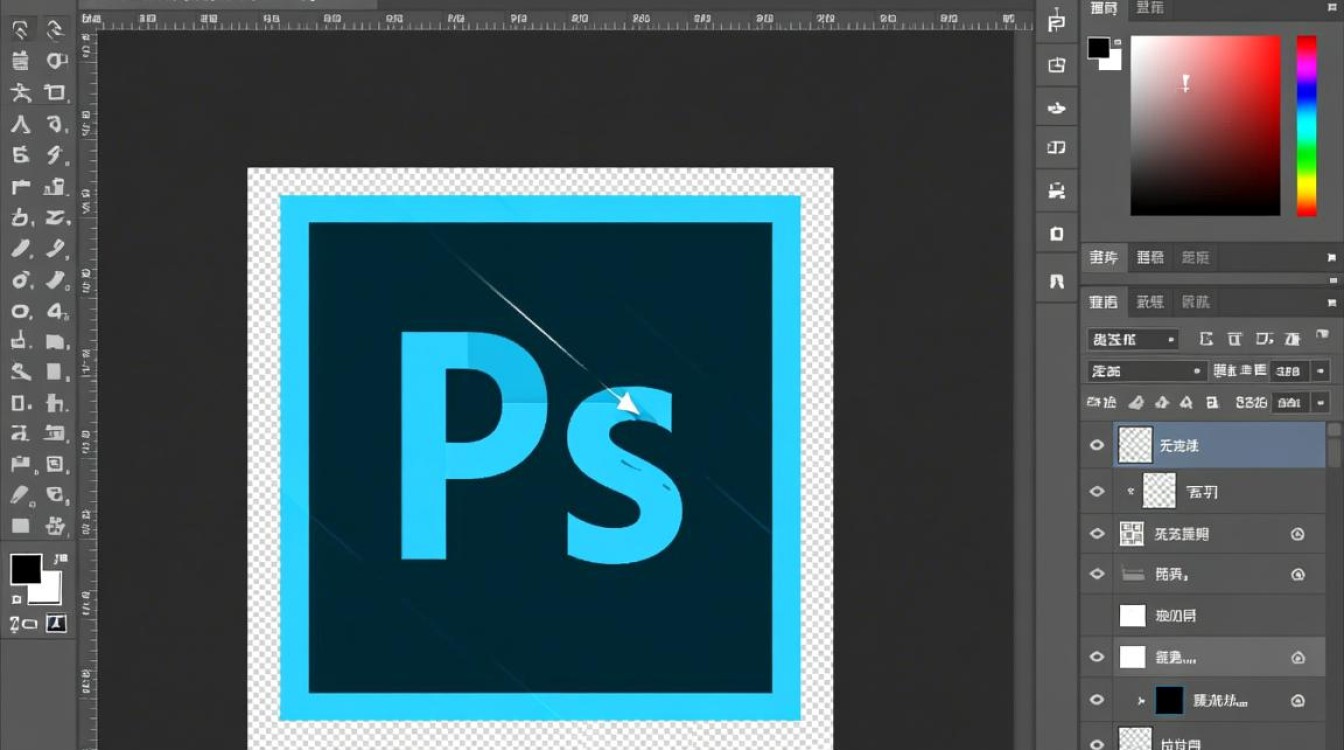1344x750 pixels.
Task: Open the Adjustments tab in the middle panel
Action: point(1150,258)
